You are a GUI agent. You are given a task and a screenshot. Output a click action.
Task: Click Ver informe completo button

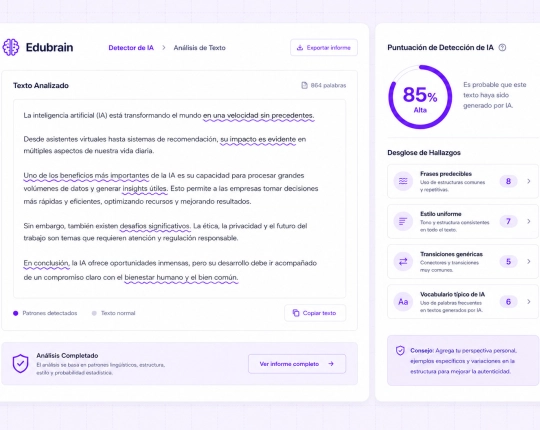pyautogui.click(x=297, y=364)
